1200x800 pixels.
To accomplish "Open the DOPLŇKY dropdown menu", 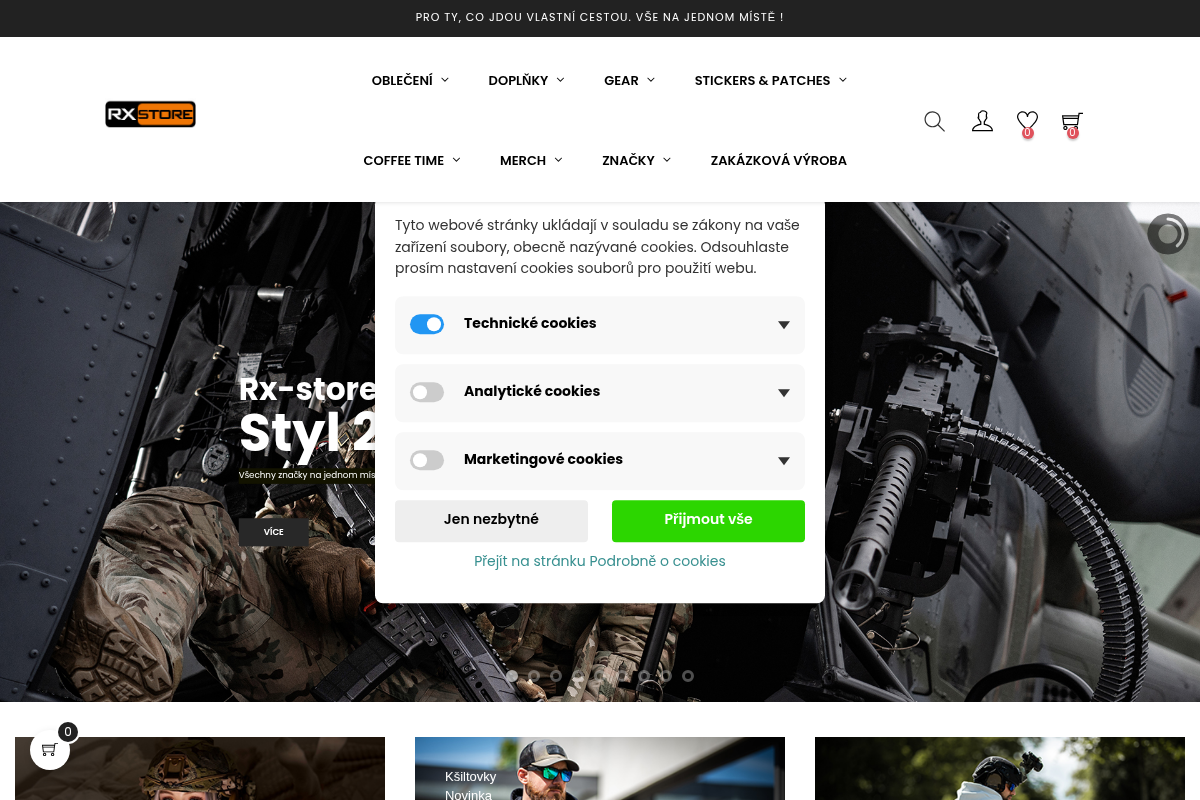I will [x=526, y=80].
